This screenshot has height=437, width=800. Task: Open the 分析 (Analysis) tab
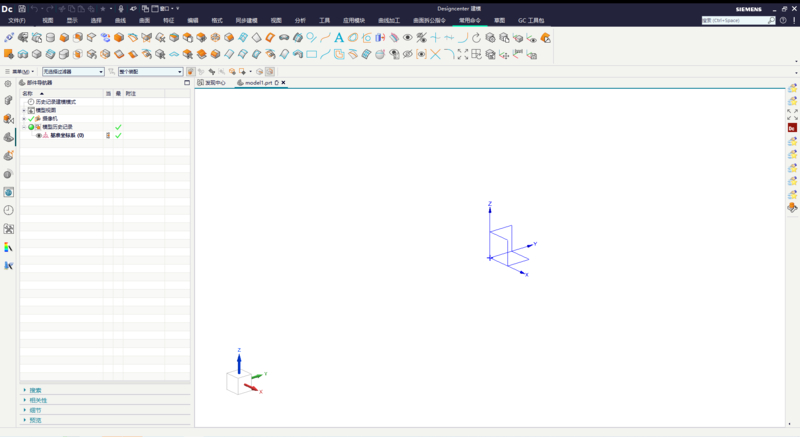tap(300, 20)
